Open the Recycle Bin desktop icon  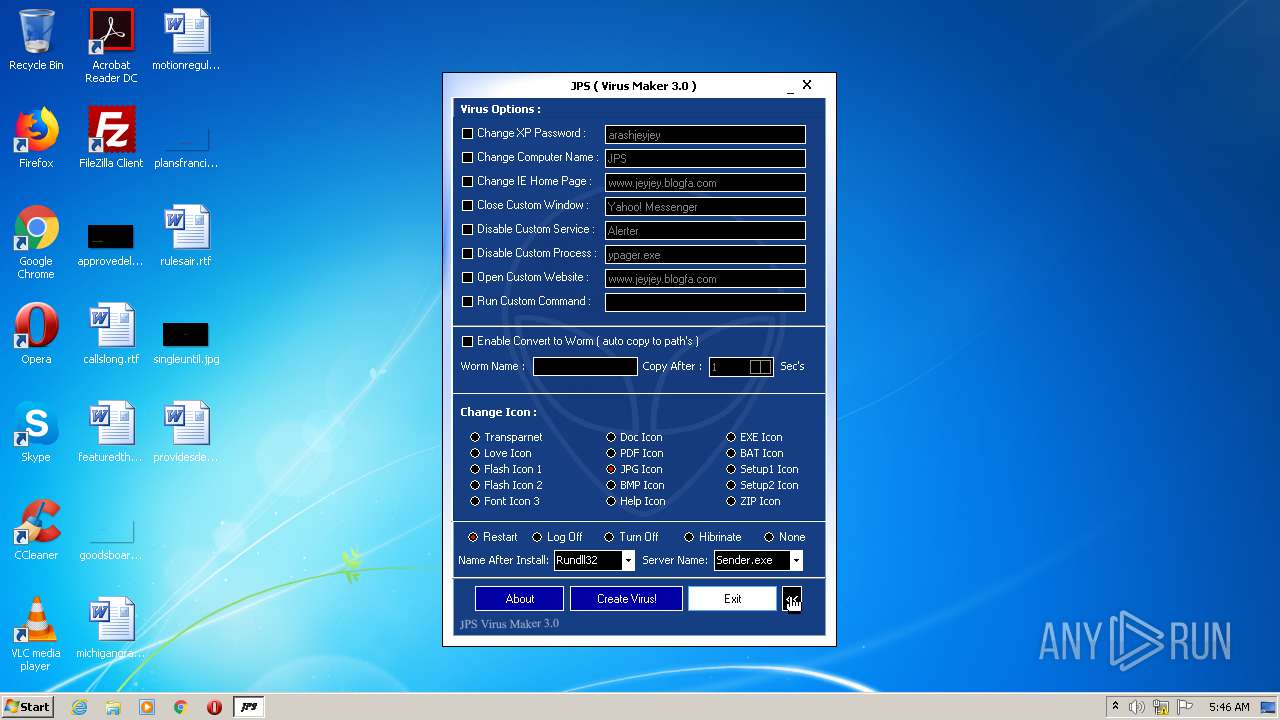(x=36, y=40)
